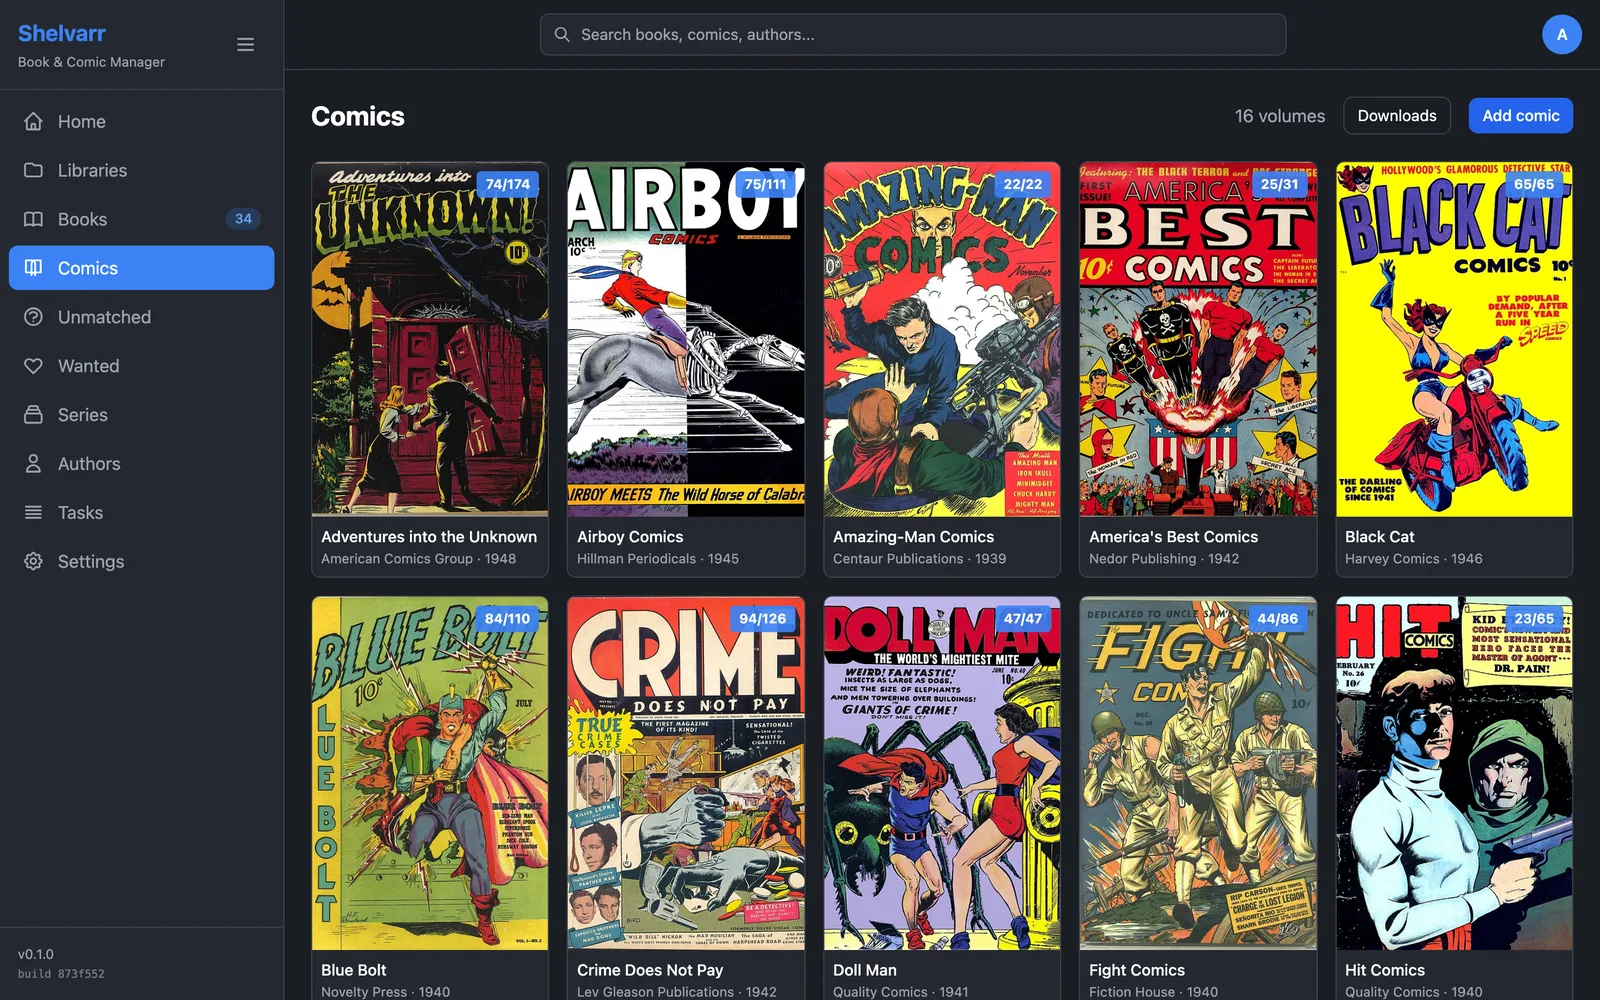Click the 74/174 progress badge
1600x1000 pixels.
point(508,184)
